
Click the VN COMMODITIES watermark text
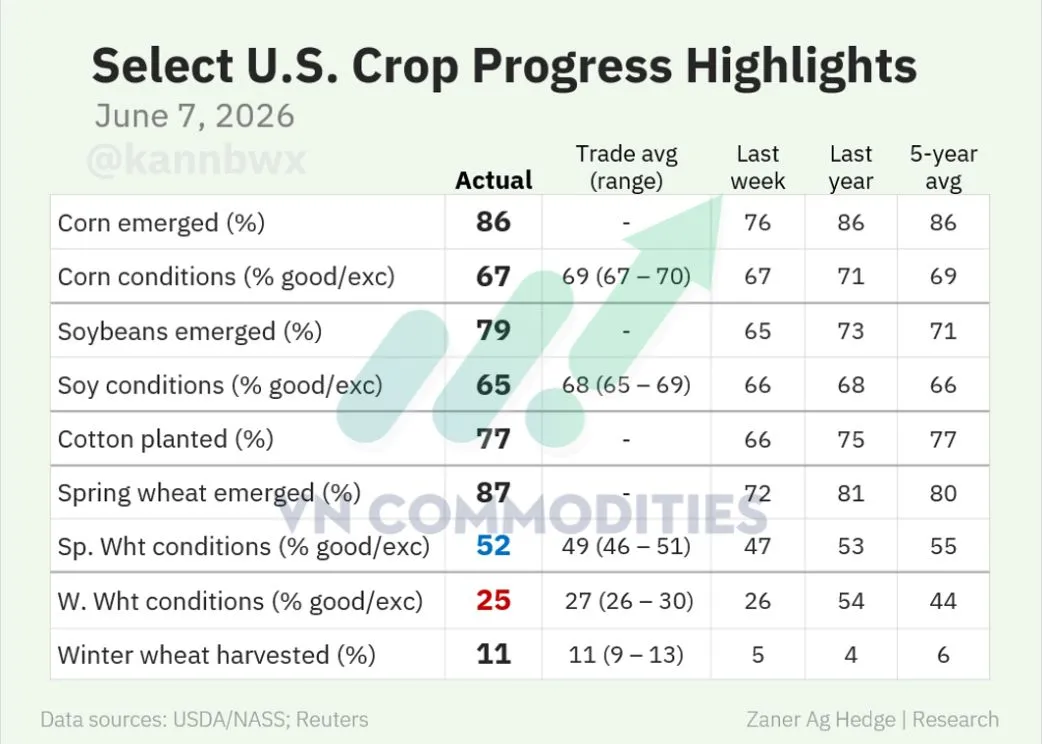tap(522, 514)
